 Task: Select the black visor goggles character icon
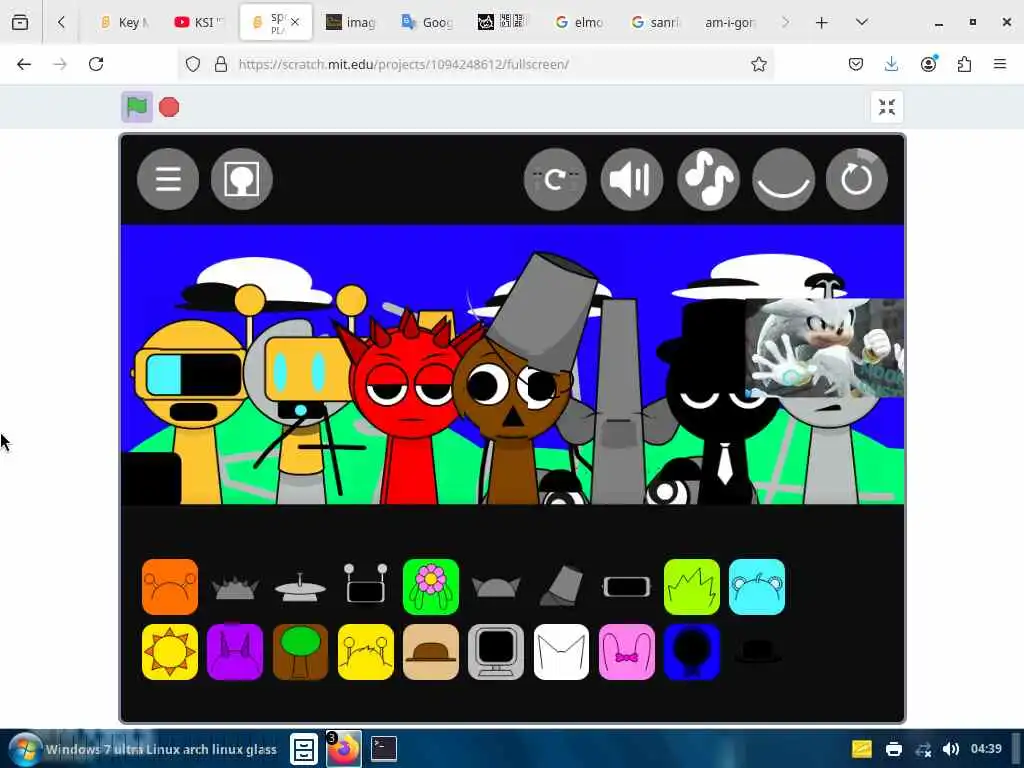point(627,587)
